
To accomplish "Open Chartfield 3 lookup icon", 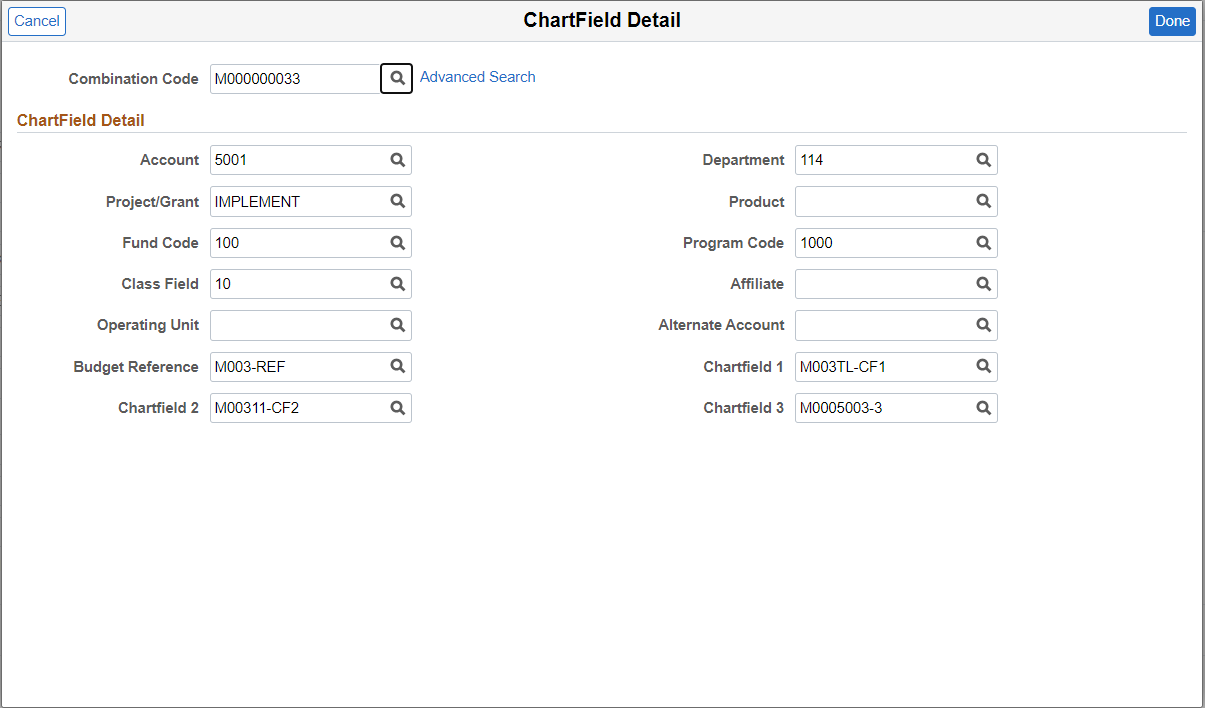I will [x=983, y=407].
